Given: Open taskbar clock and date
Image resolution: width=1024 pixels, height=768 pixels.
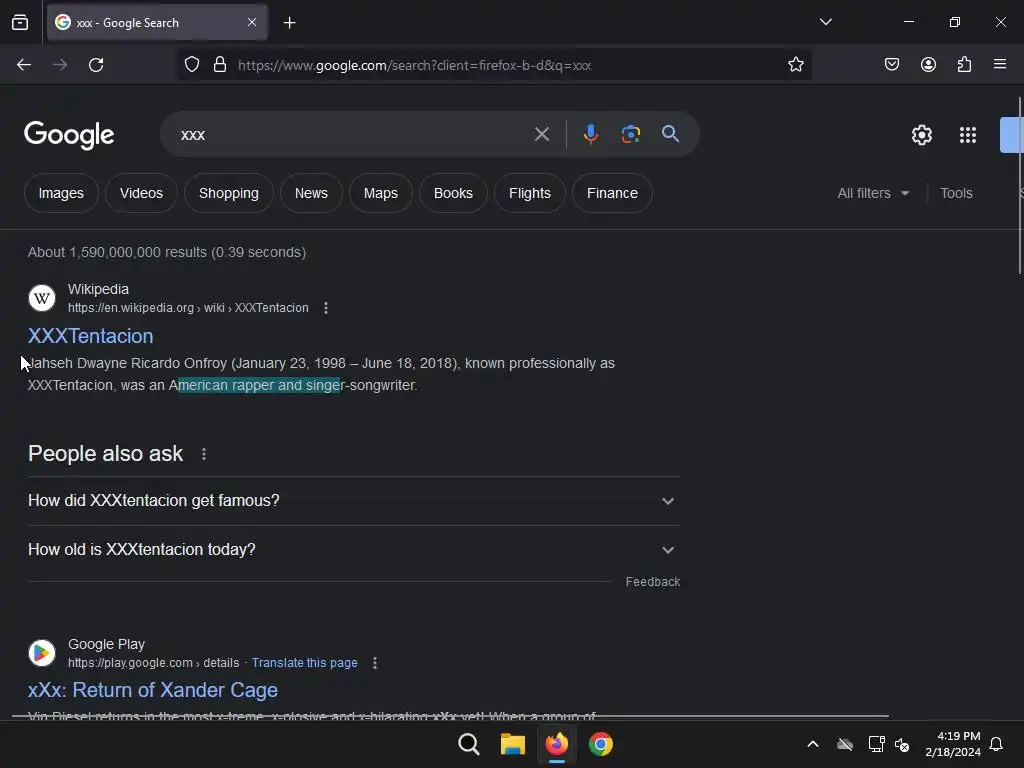Looking at the screenshot, I should (953, 744).
